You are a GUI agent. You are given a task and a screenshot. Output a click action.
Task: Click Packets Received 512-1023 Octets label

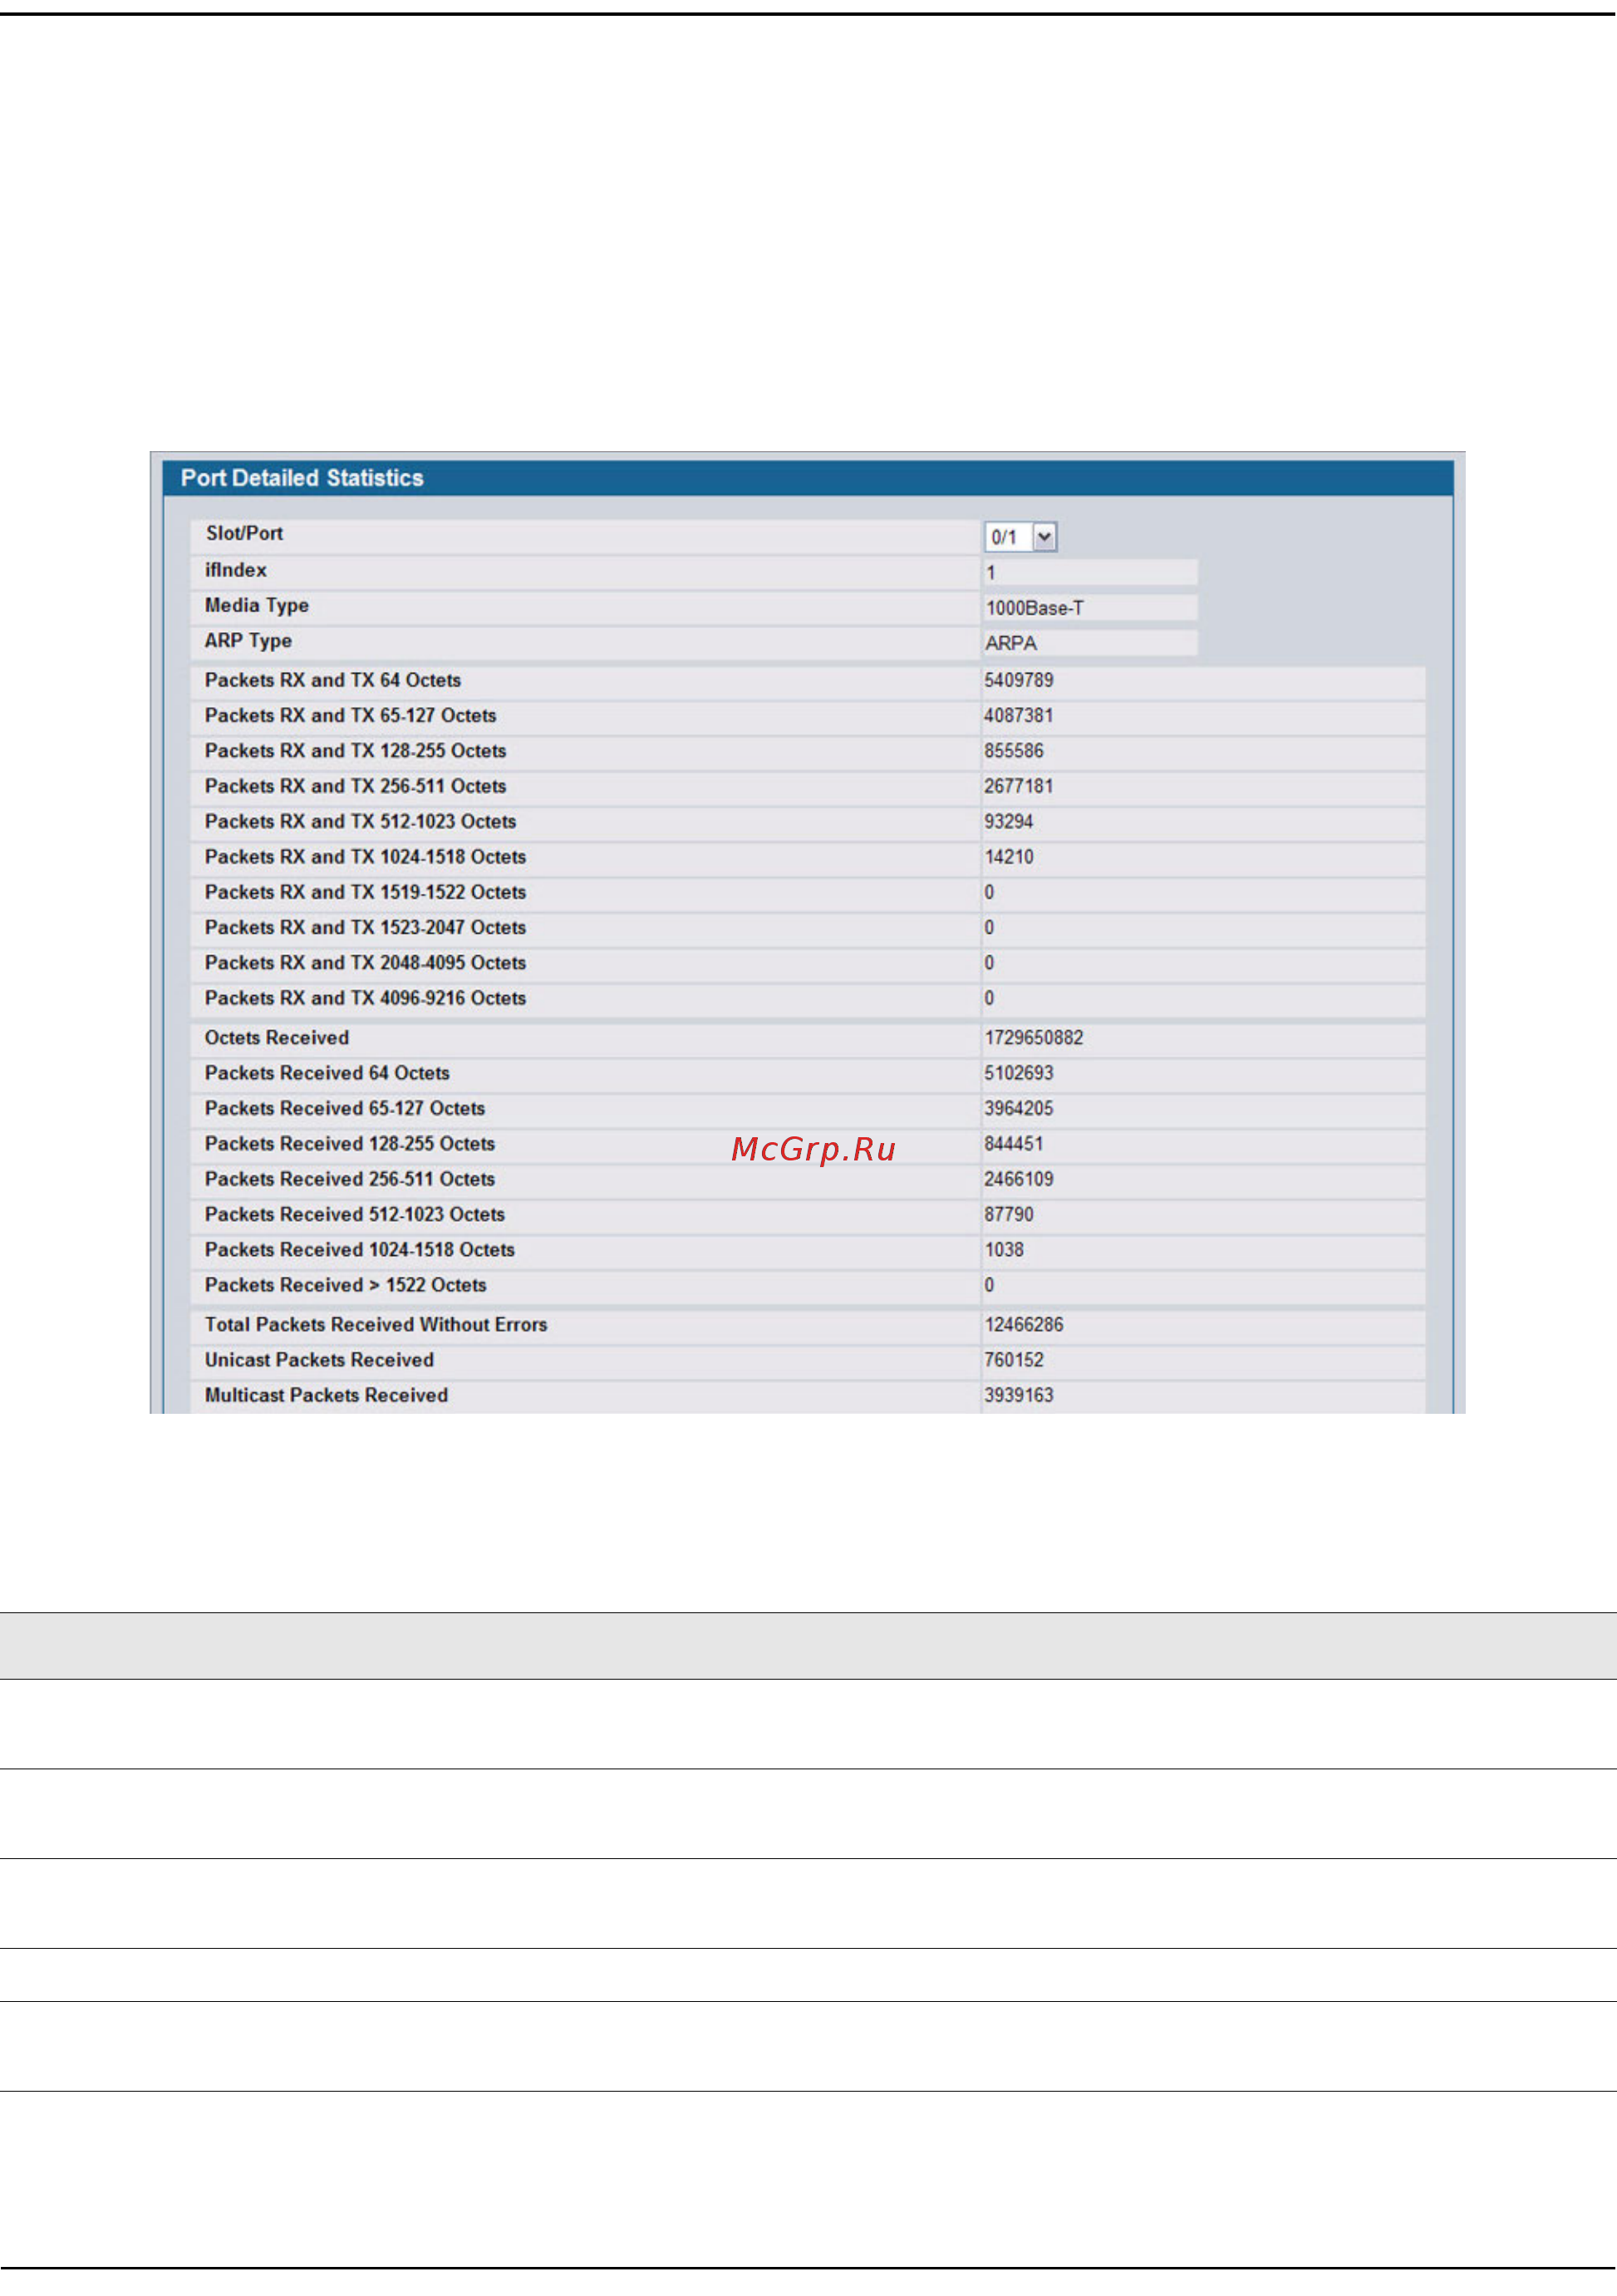(355, 1214)
